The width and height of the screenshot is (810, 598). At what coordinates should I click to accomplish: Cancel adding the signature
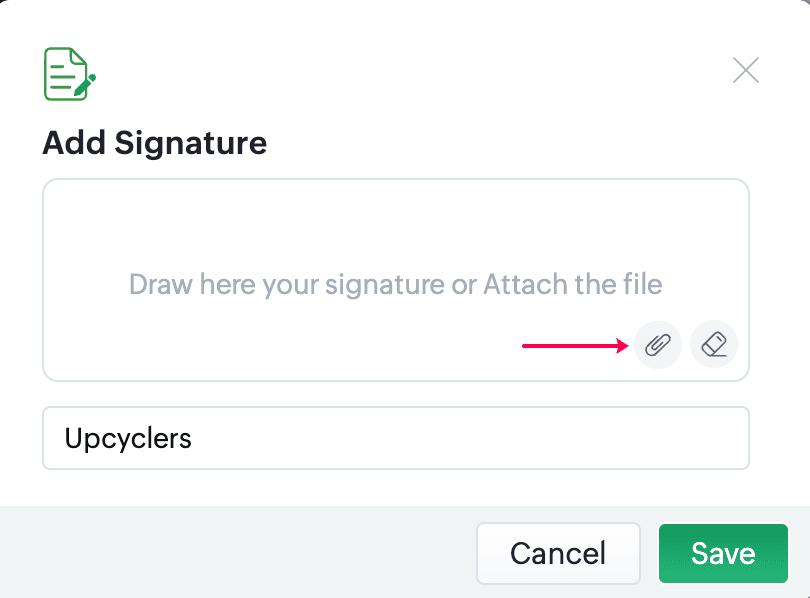pos(558,553)
